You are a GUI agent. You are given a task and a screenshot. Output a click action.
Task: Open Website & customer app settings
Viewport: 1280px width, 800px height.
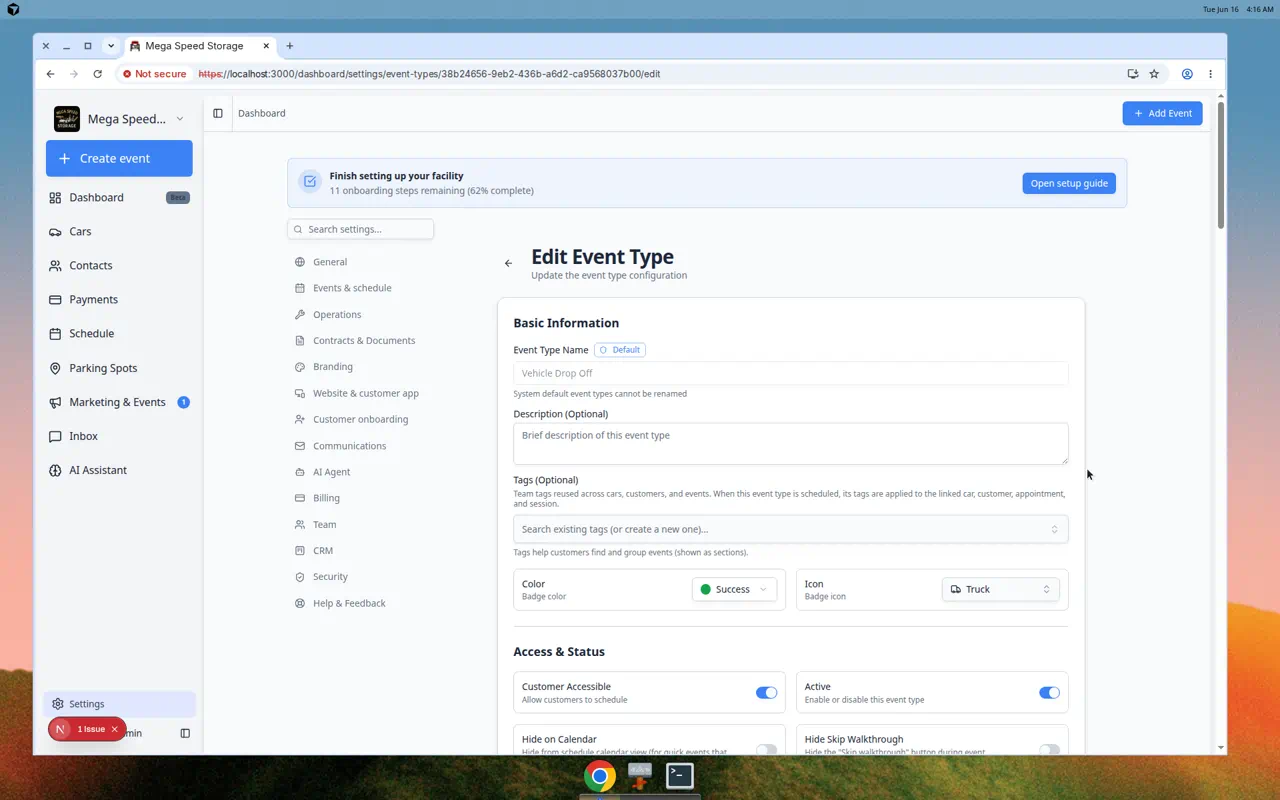(x=366, y=394)
